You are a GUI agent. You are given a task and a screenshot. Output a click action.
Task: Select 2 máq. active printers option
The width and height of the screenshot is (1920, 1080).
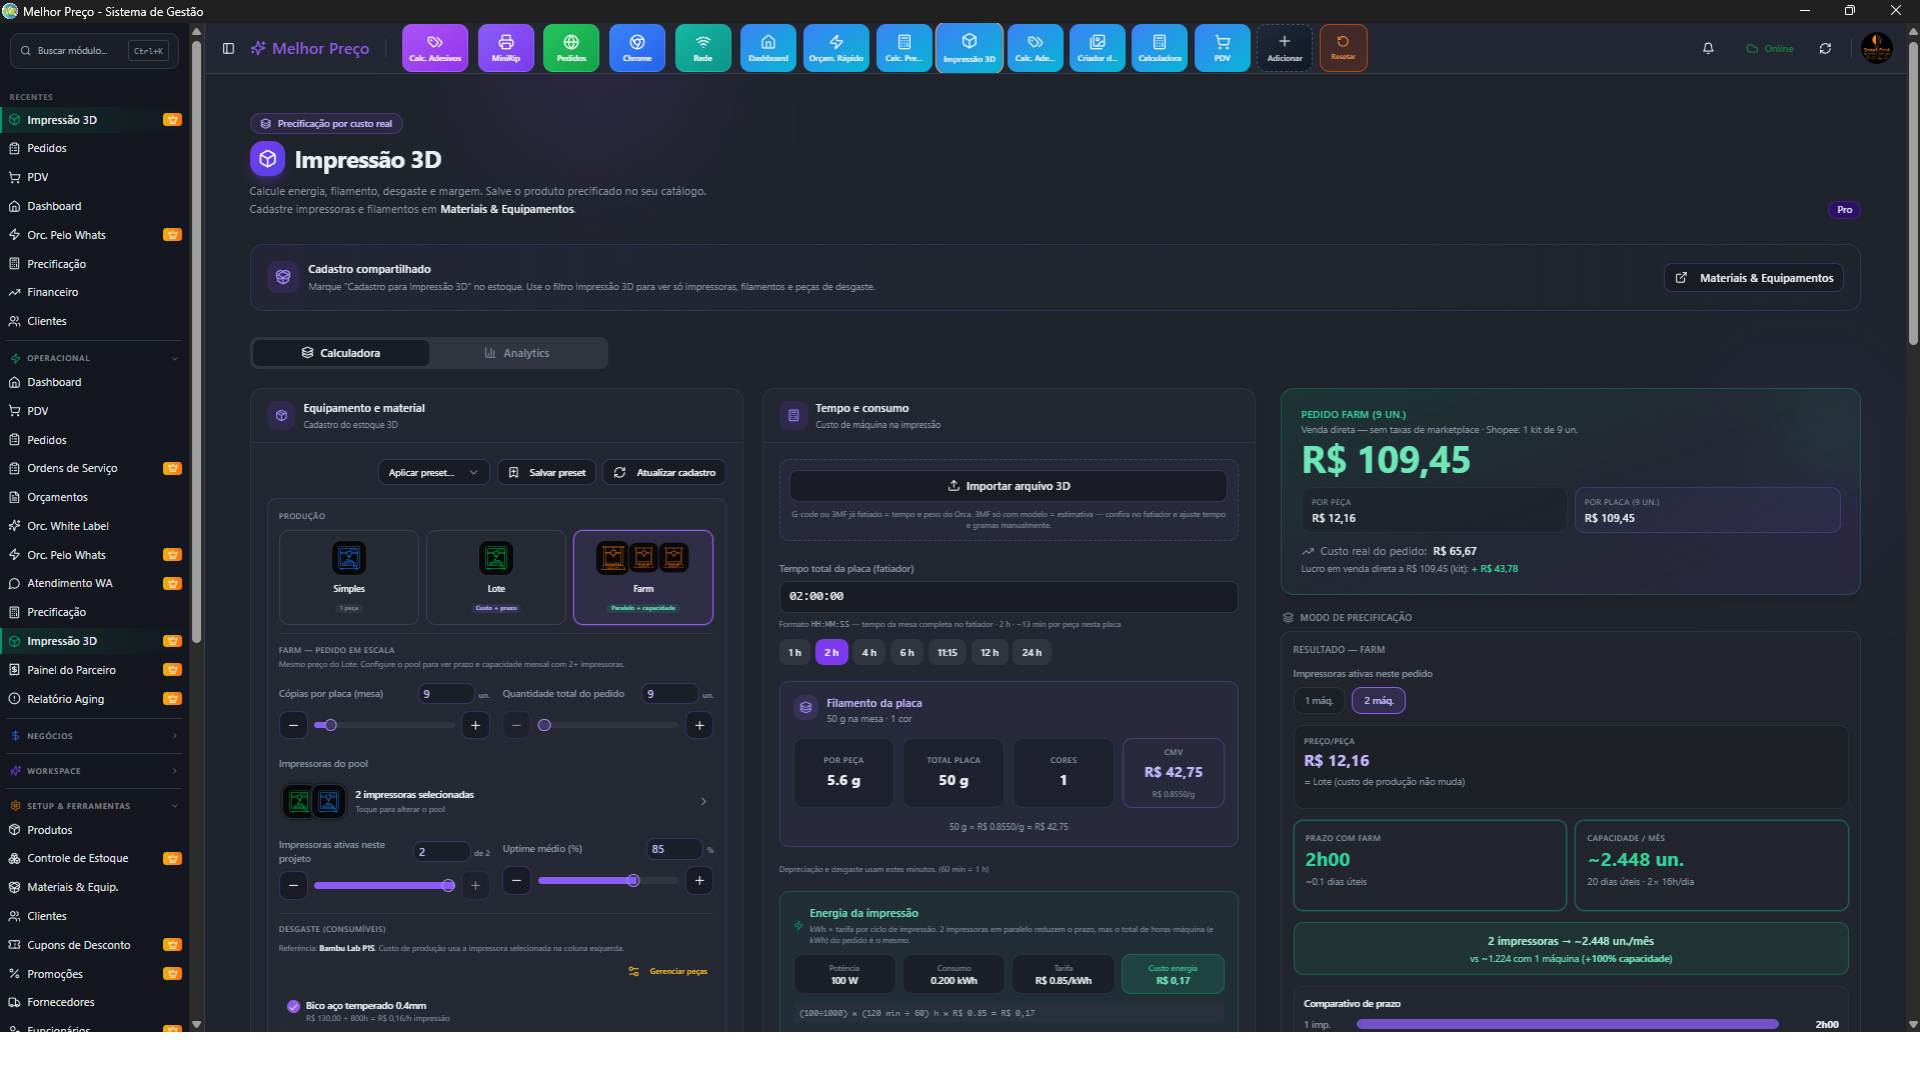click(x=1378, y=701)
